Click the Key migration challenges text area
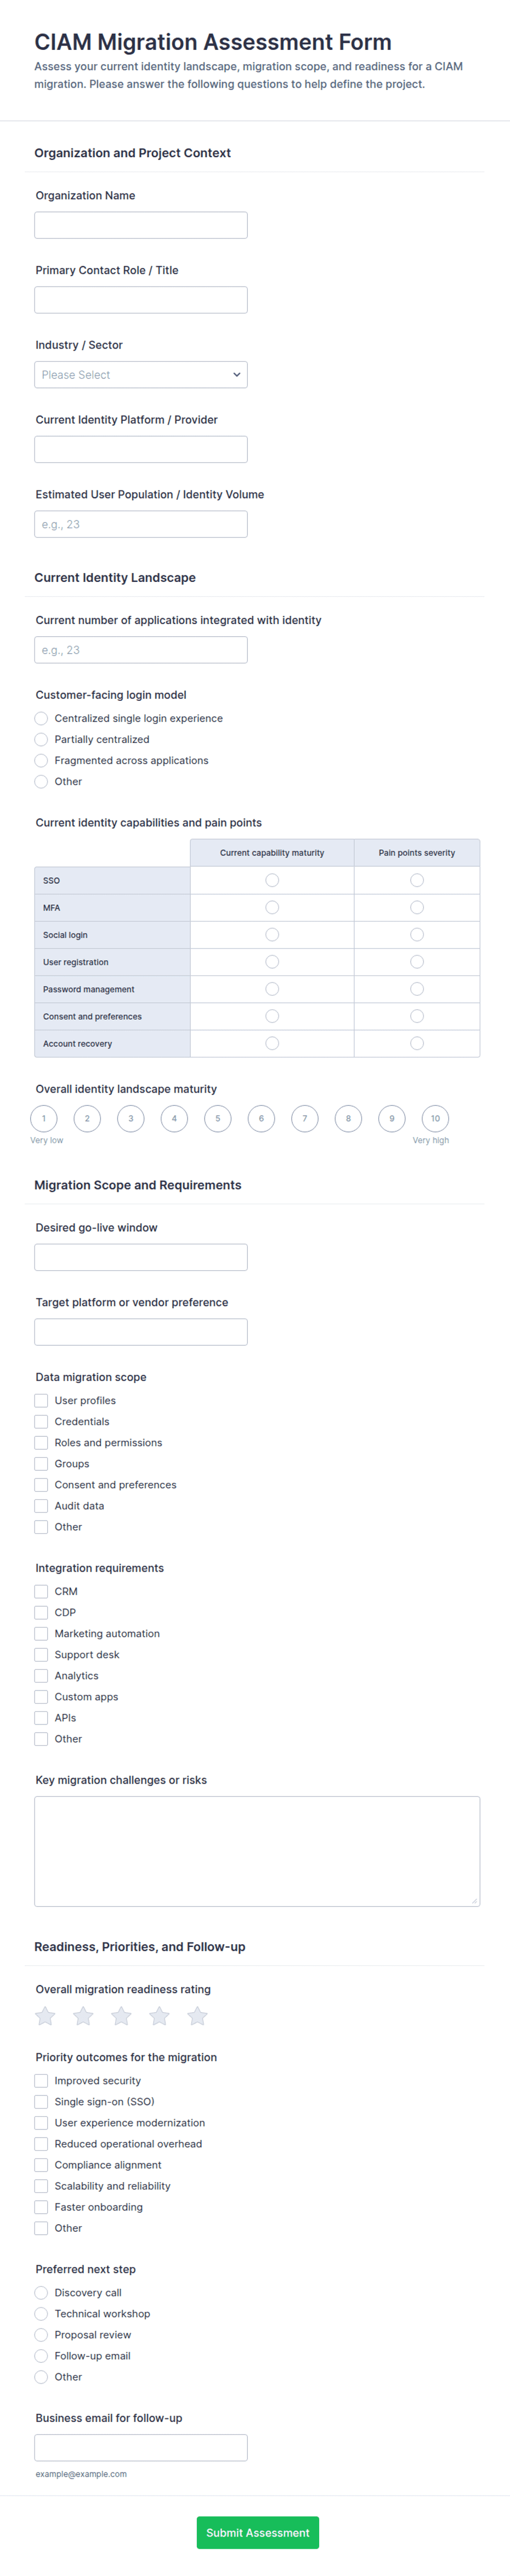Viewport: 510px width, 2576px height. [x=257, y=1851]
